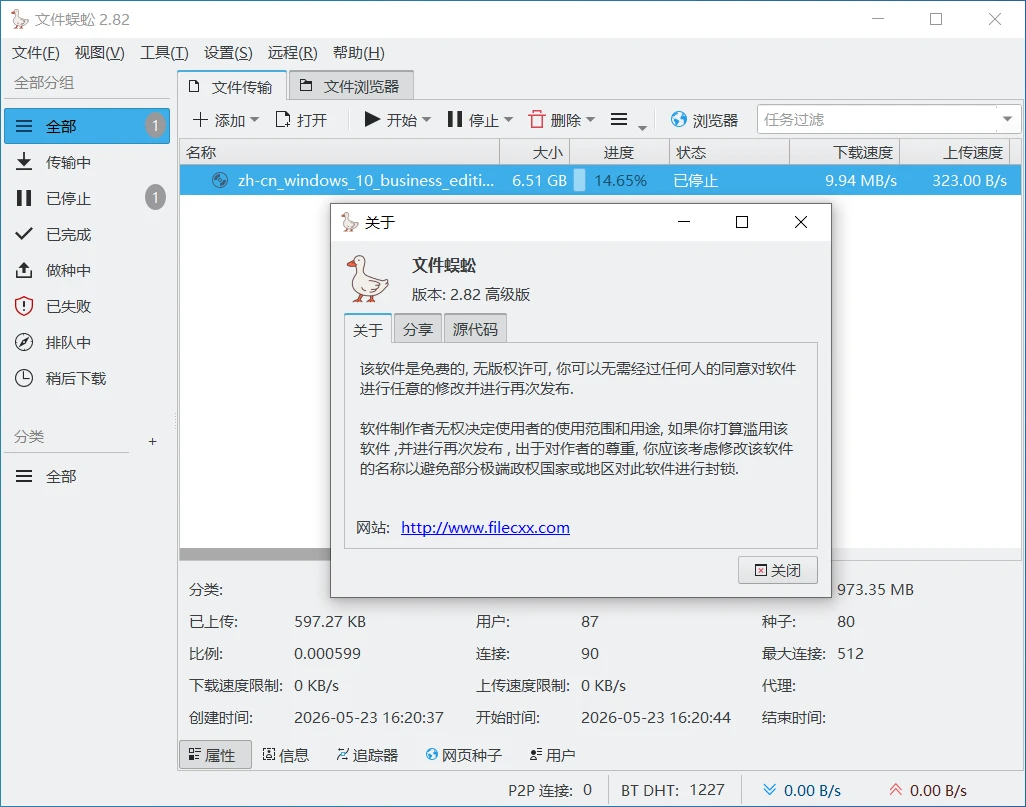Open the 追踪器 bottom tab

[367, 755]
